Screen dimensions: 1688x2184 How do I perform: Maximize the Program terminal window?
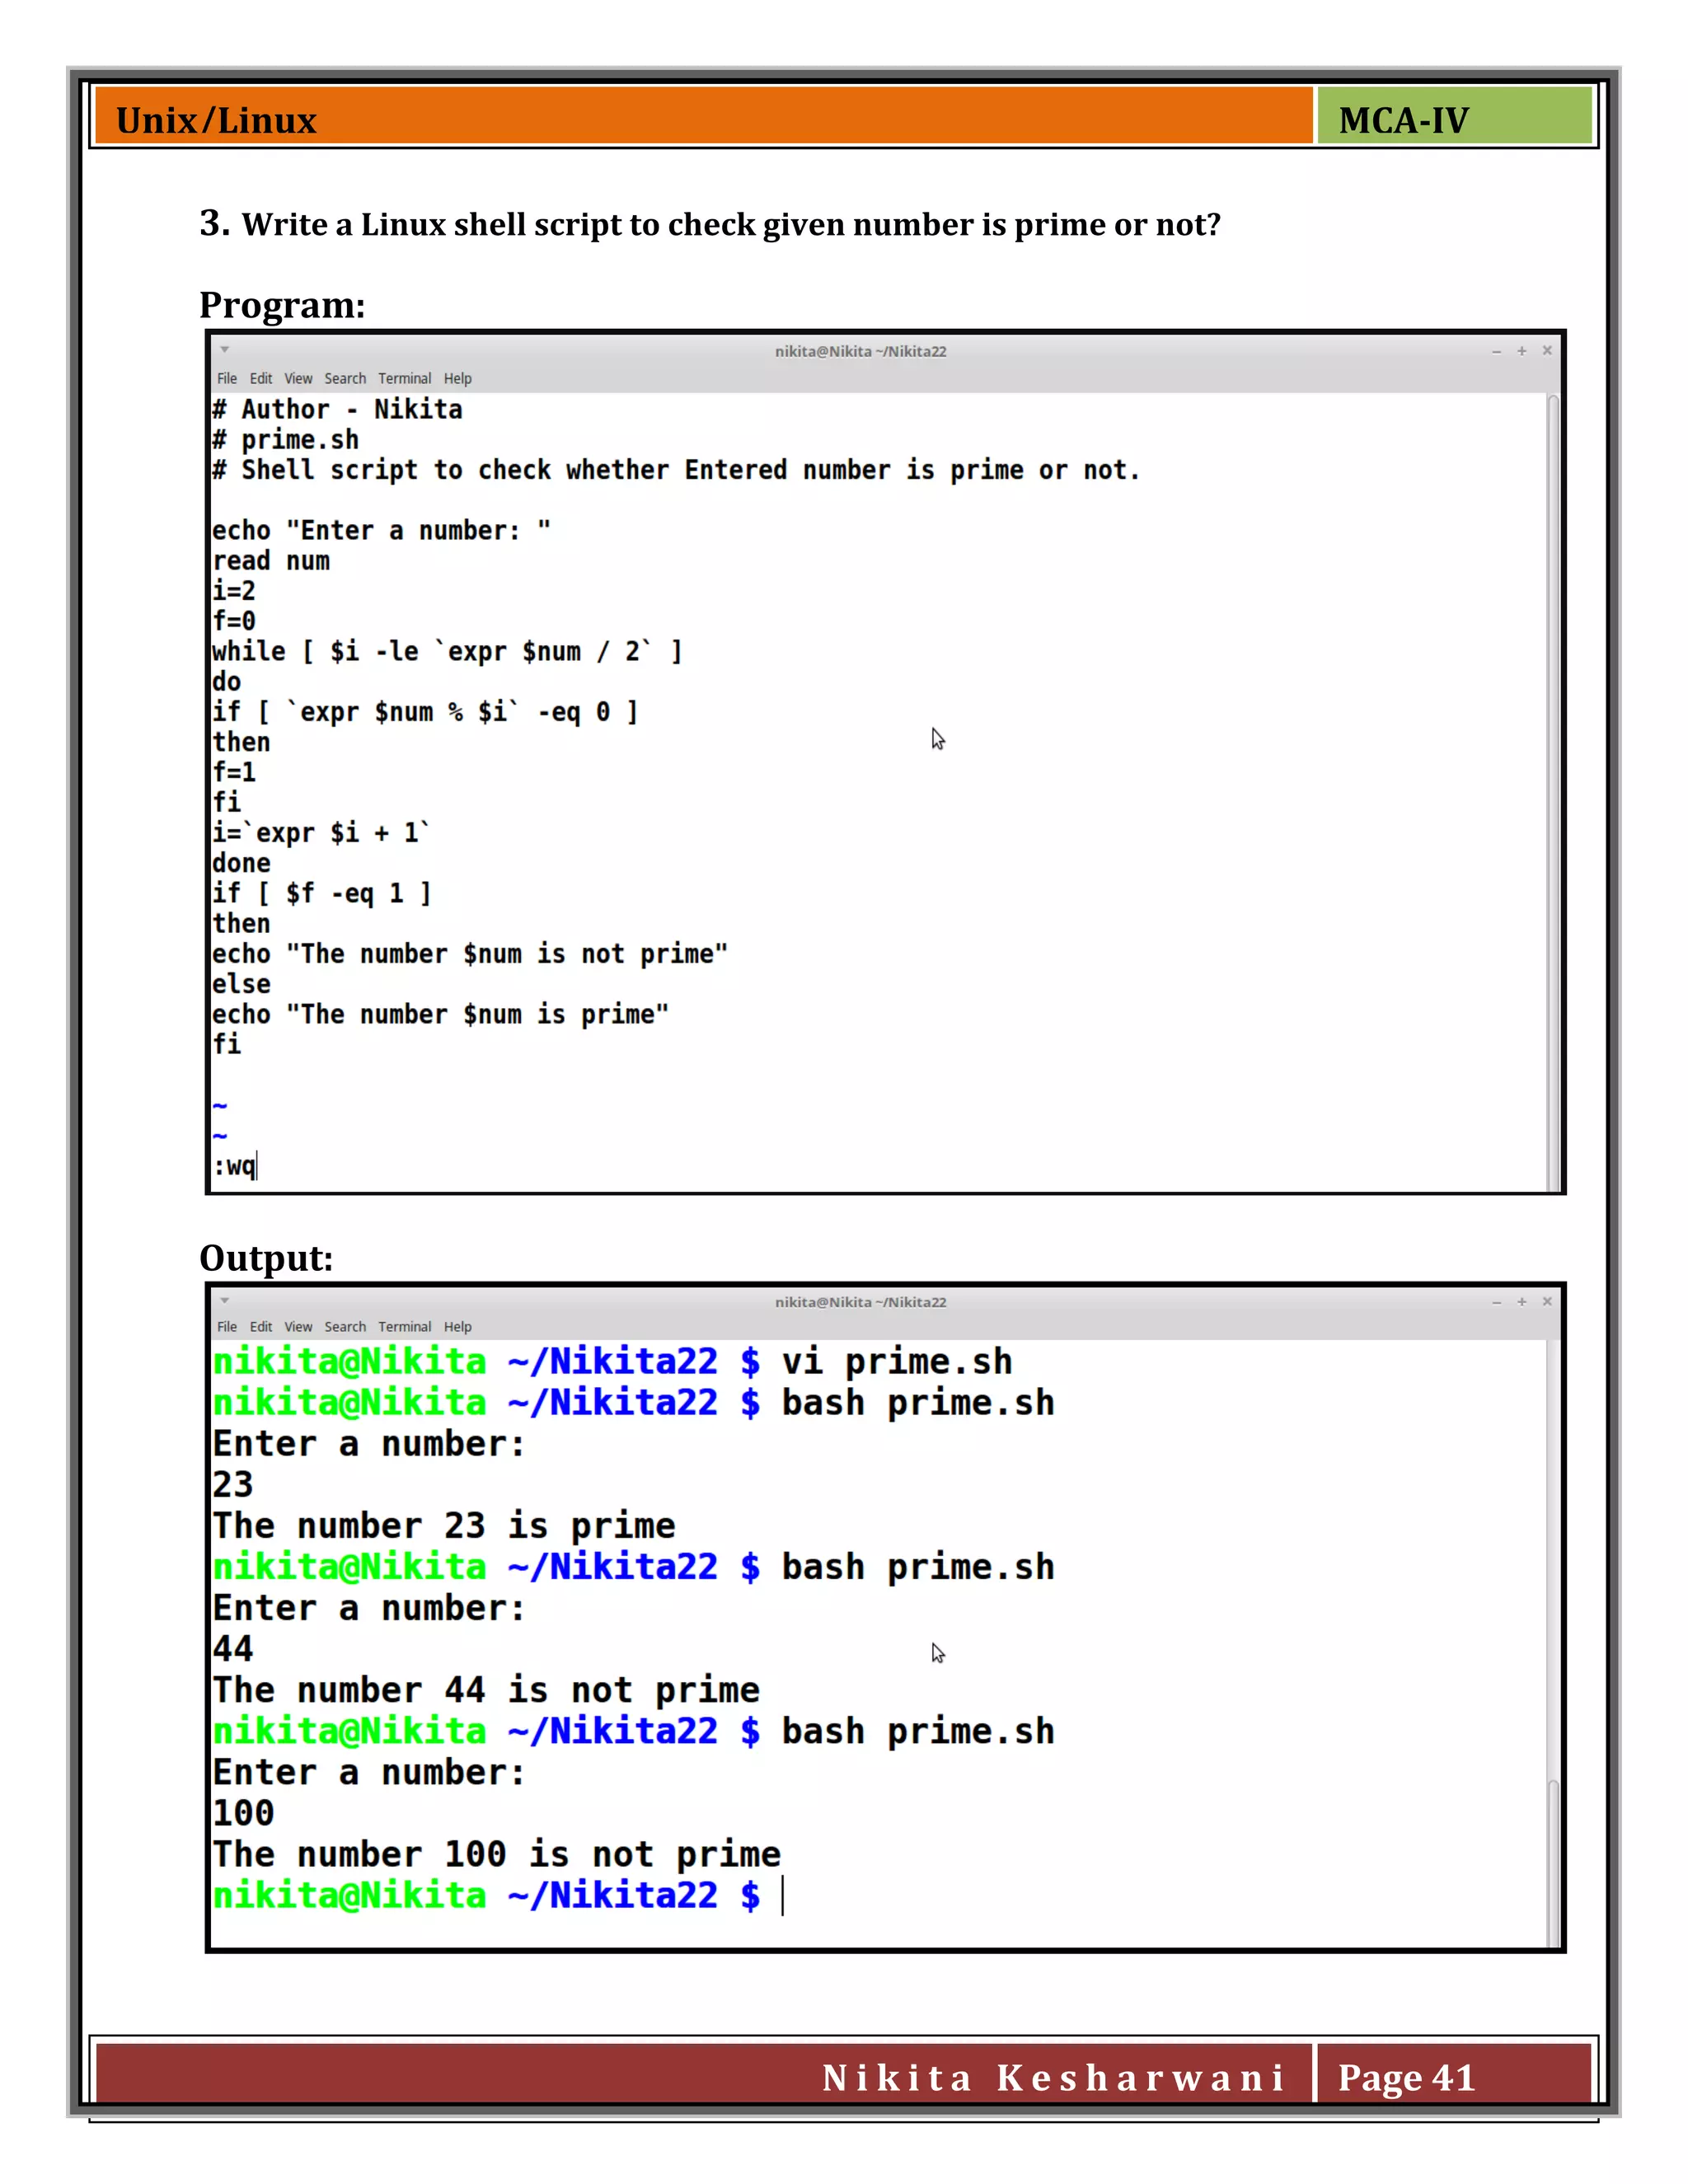(x=1522, y=351)
